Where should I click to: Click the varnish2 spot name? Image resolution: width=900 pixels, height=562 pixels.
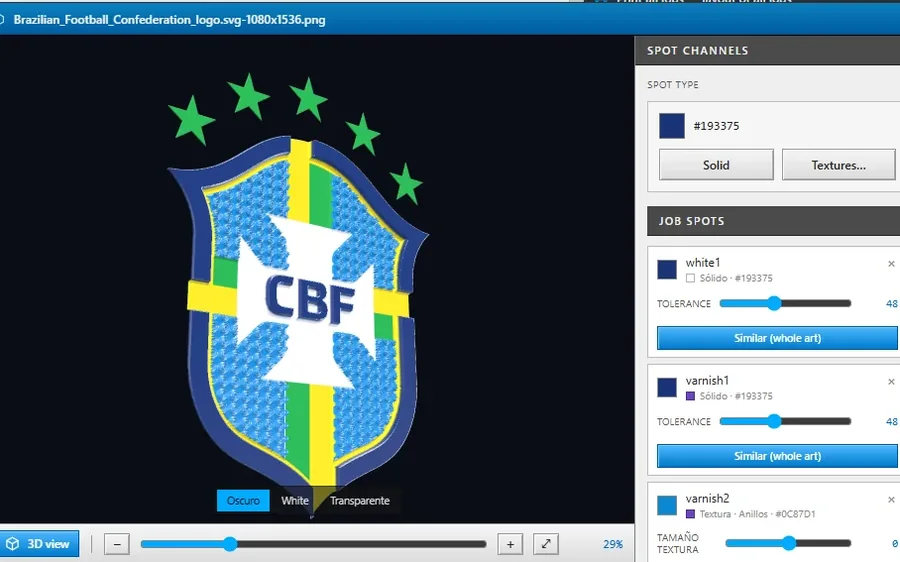click(x=707, y=498)
